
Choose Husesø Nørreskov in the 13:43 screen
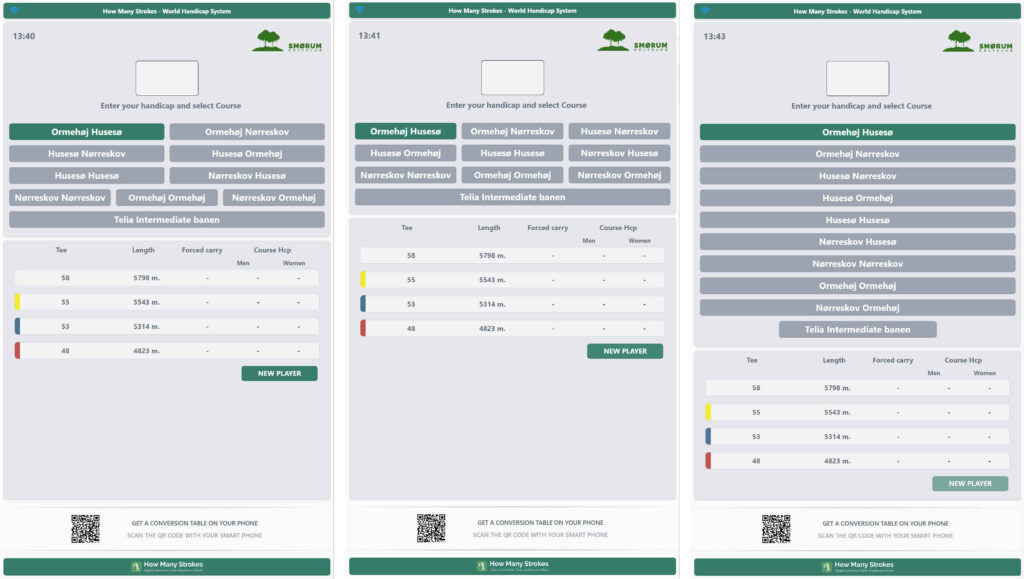[857, 176]
